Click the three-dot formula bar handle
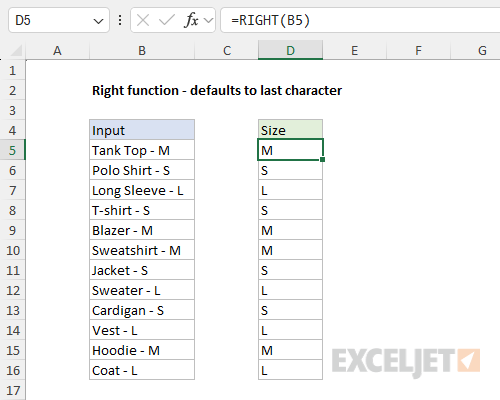This screenshot has height=400, width=500. [120, 20]
